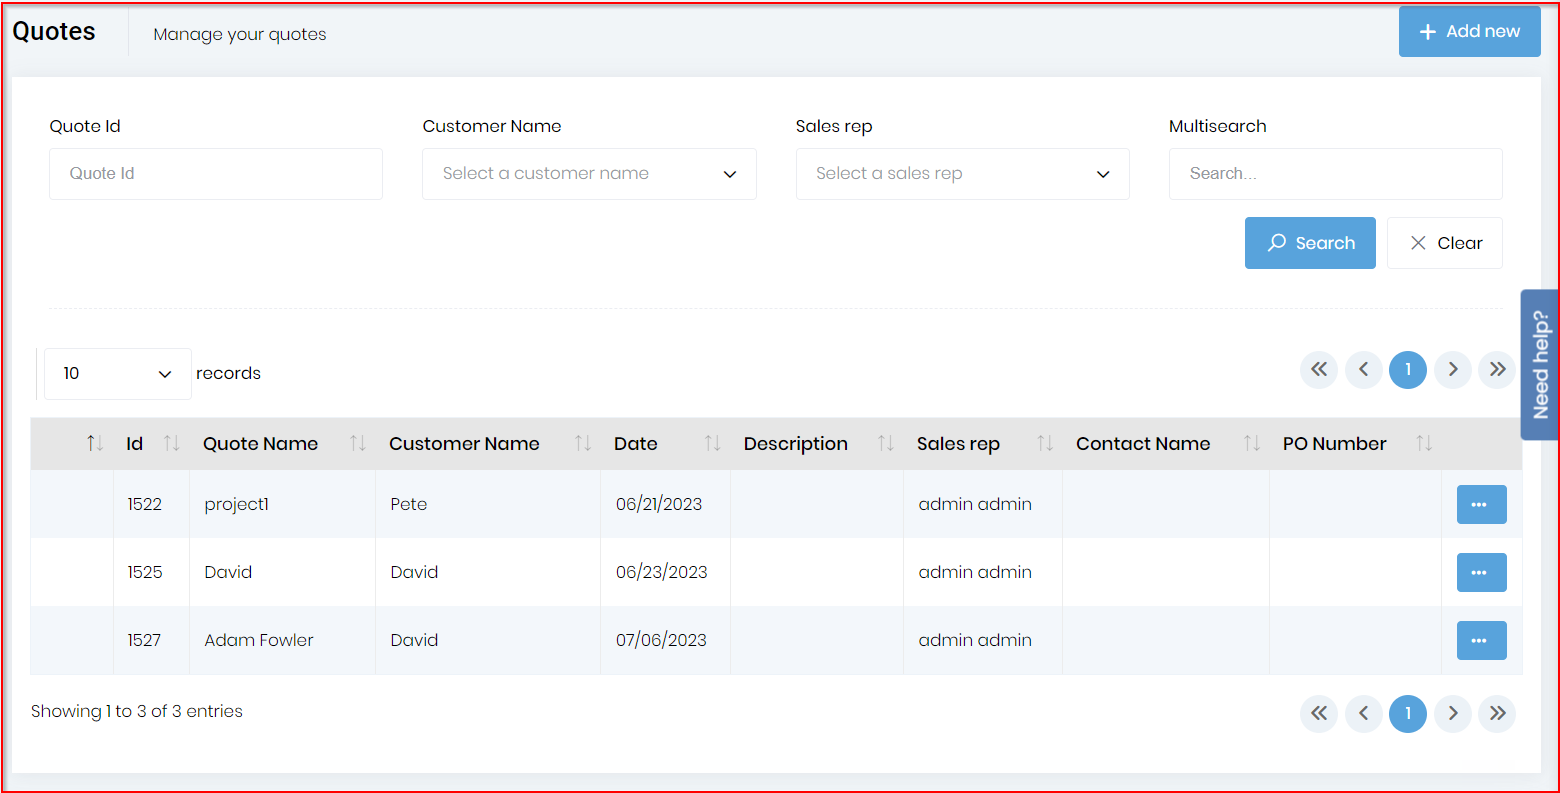Image resolution: width=1560 pixels, height=793 pixels.
Task: Open the Sales rep dropdown
Action: click(x=962, y=174)
